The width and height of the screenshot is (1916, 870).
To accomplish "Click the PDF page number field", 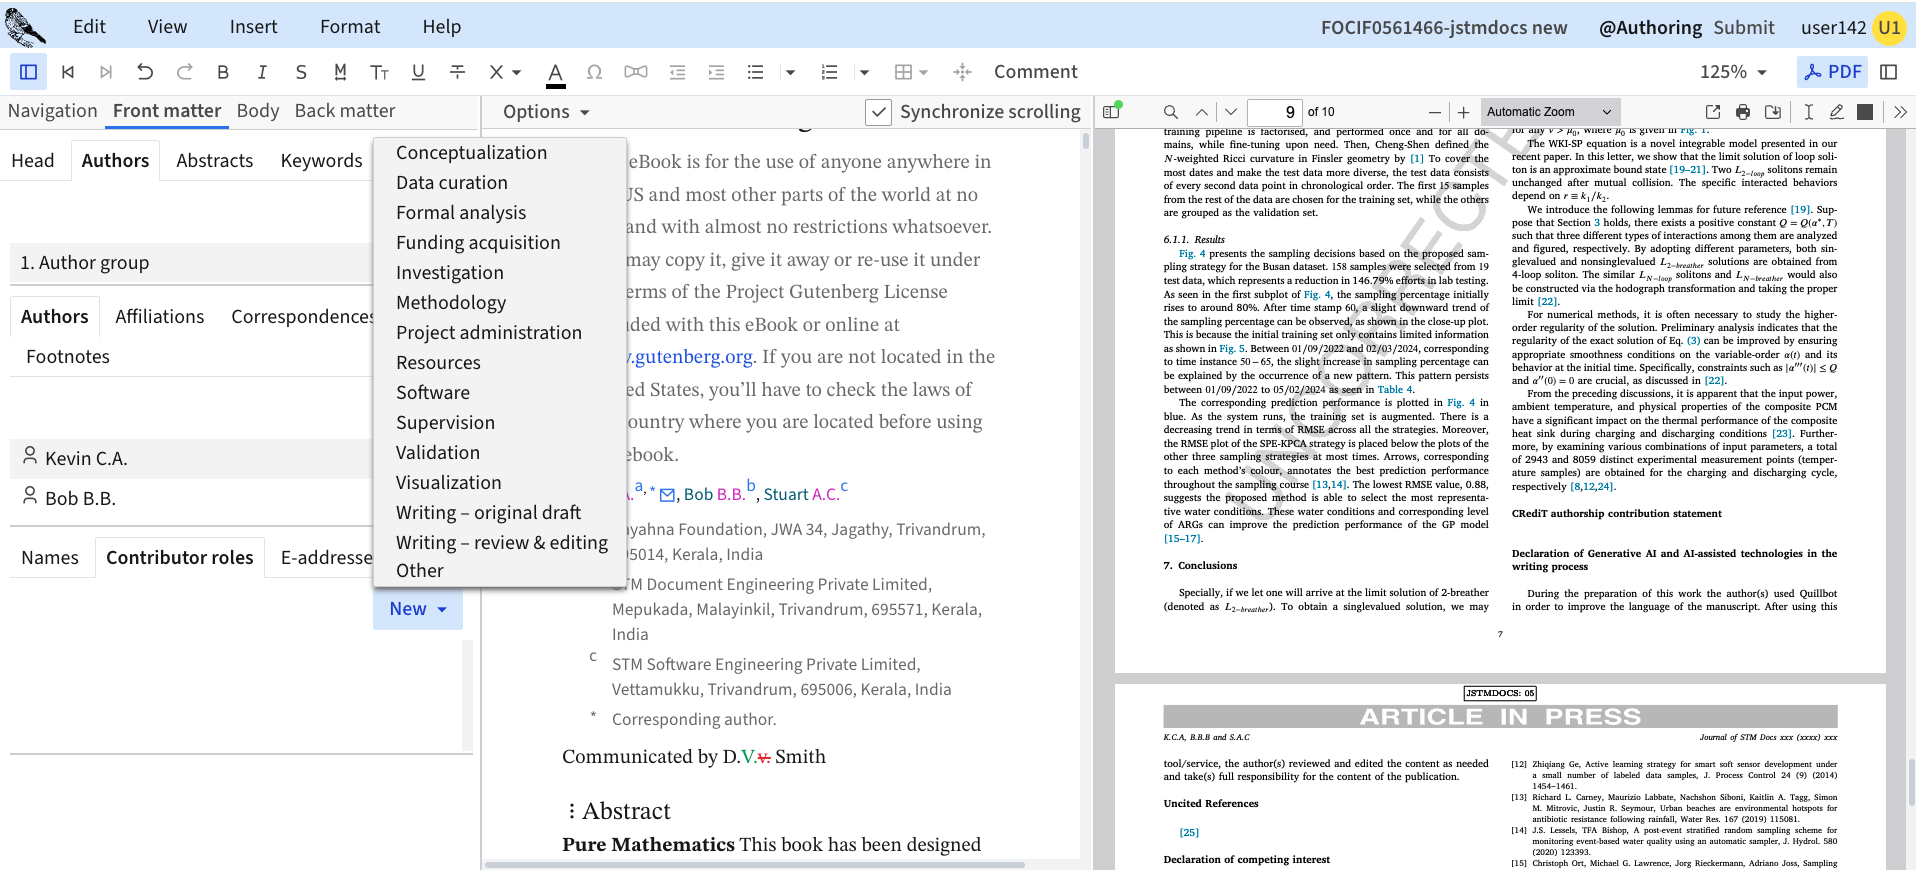I will (x=1273, y=112).
